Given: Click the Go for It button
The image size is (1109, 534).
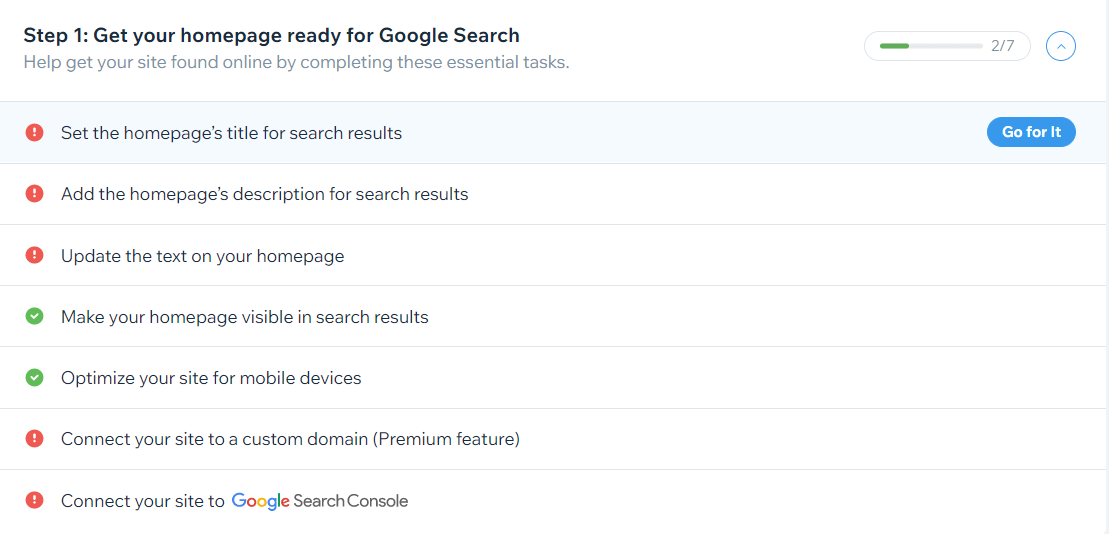Looking at the screenshot, I should (x=1031, y=132).
